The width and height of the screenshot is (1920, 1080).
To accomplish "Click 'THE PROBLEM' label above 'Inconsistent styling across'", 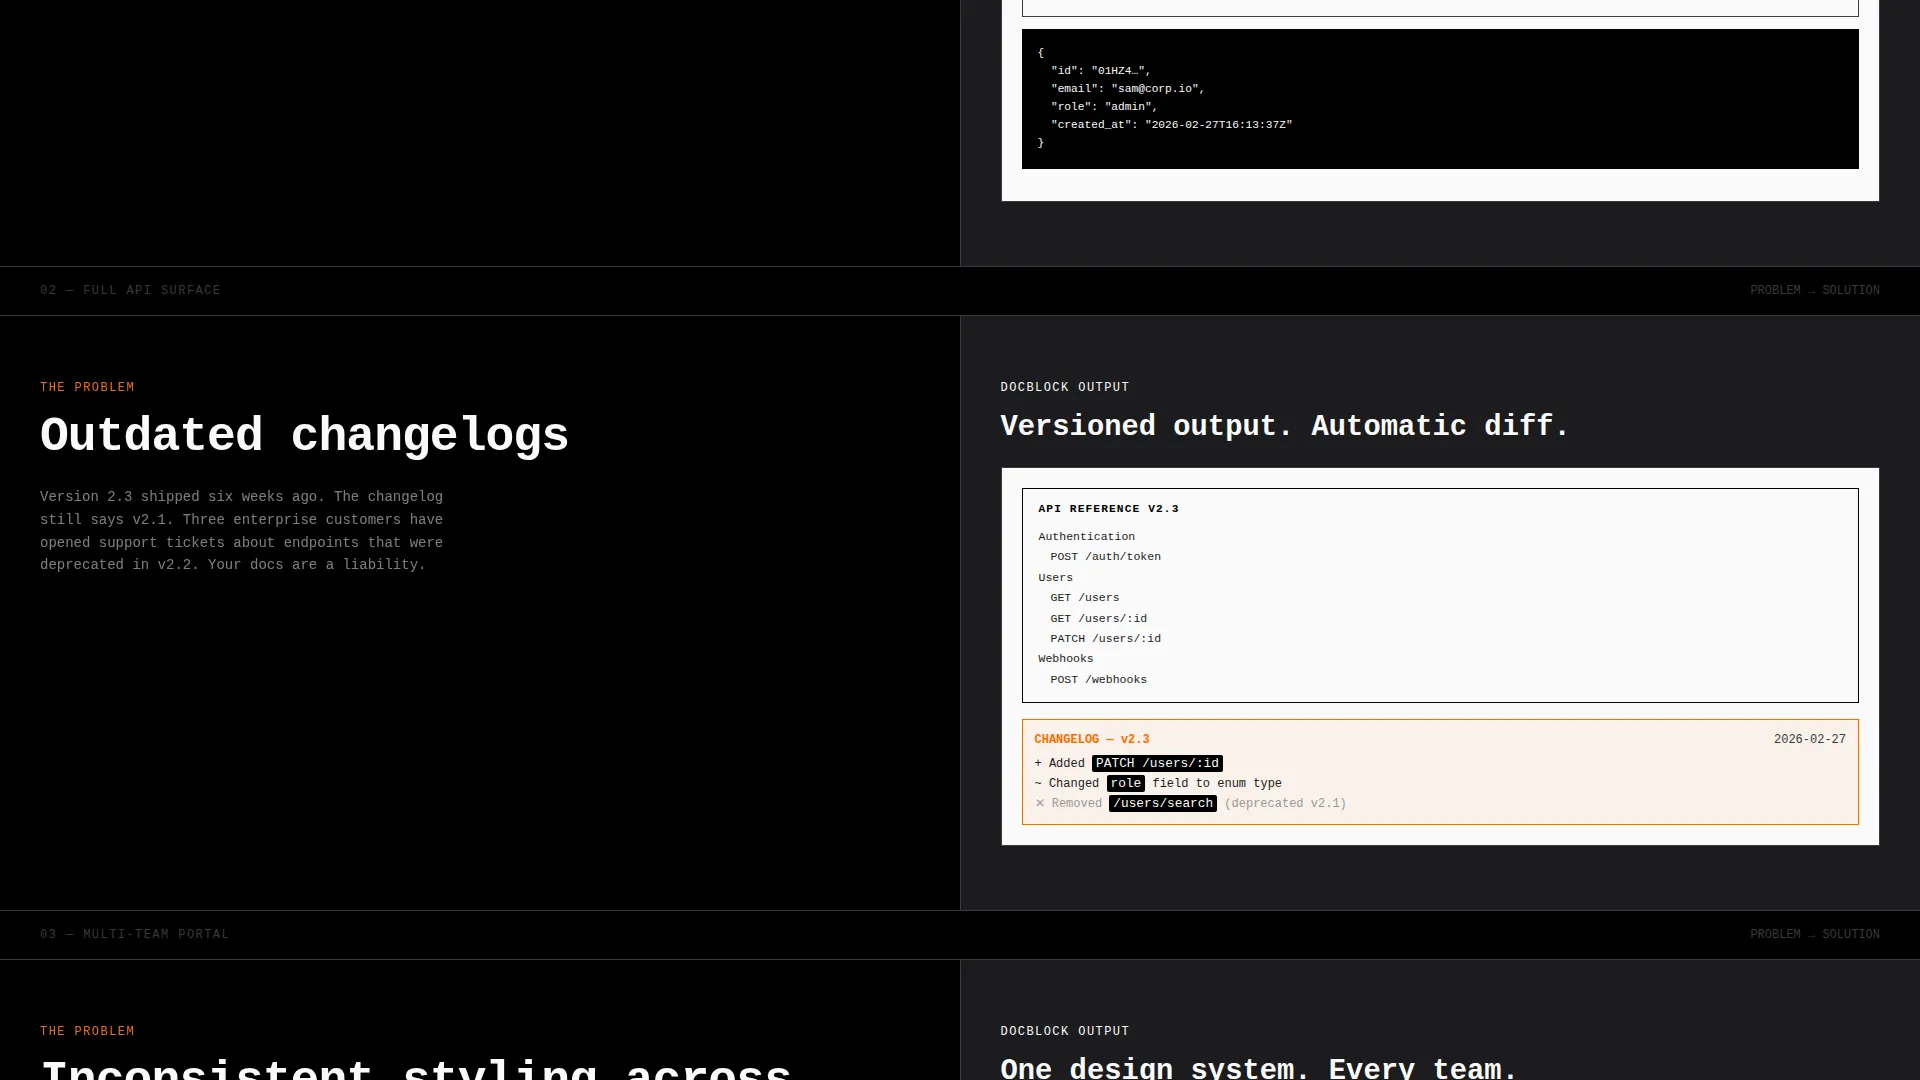I will pos(87,1031).
